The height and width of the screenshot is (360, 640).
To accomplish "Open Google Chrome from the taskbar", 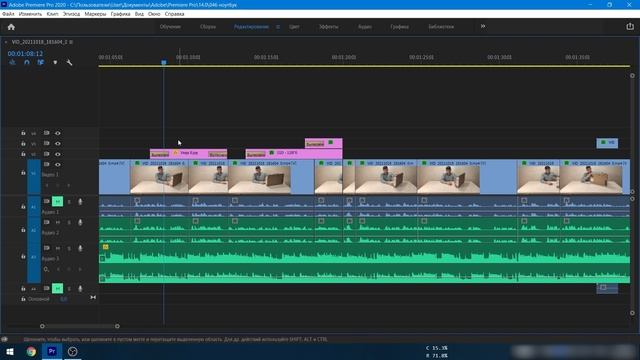I will click(x=31, y=351).
